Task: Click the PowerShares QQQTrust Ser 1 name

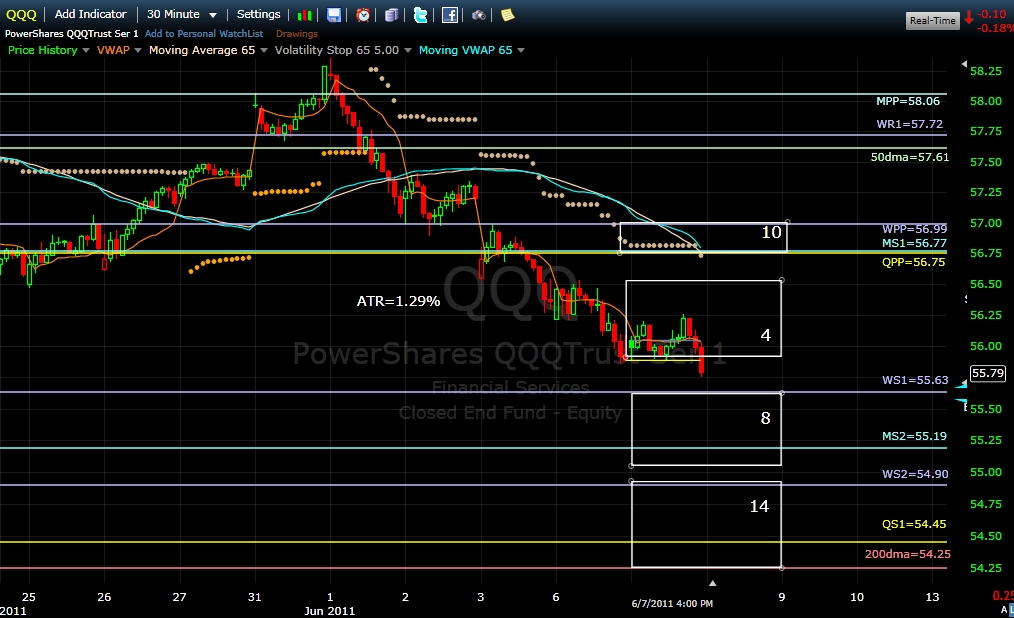Action: (72, 34)
